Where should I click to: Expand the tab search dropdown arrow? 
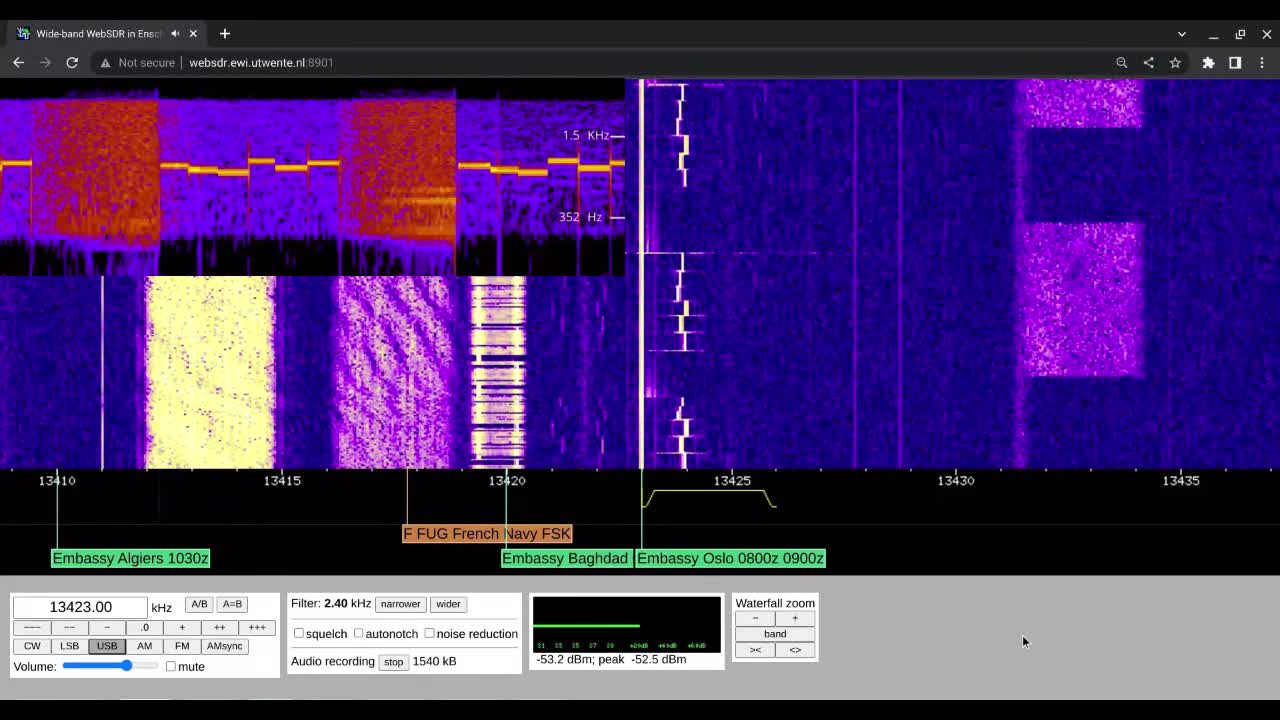[x=1181, y=34]
